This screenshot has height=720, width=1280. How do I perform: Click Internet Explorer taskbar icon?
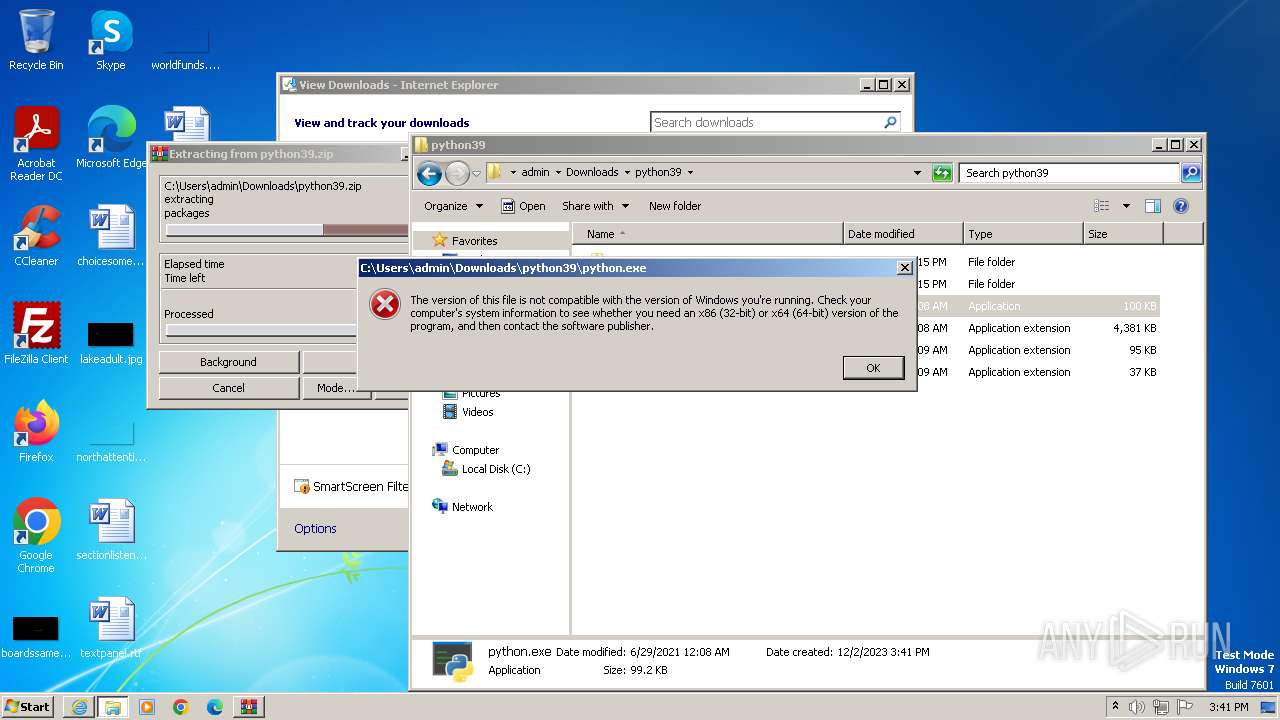click(79, 707)
